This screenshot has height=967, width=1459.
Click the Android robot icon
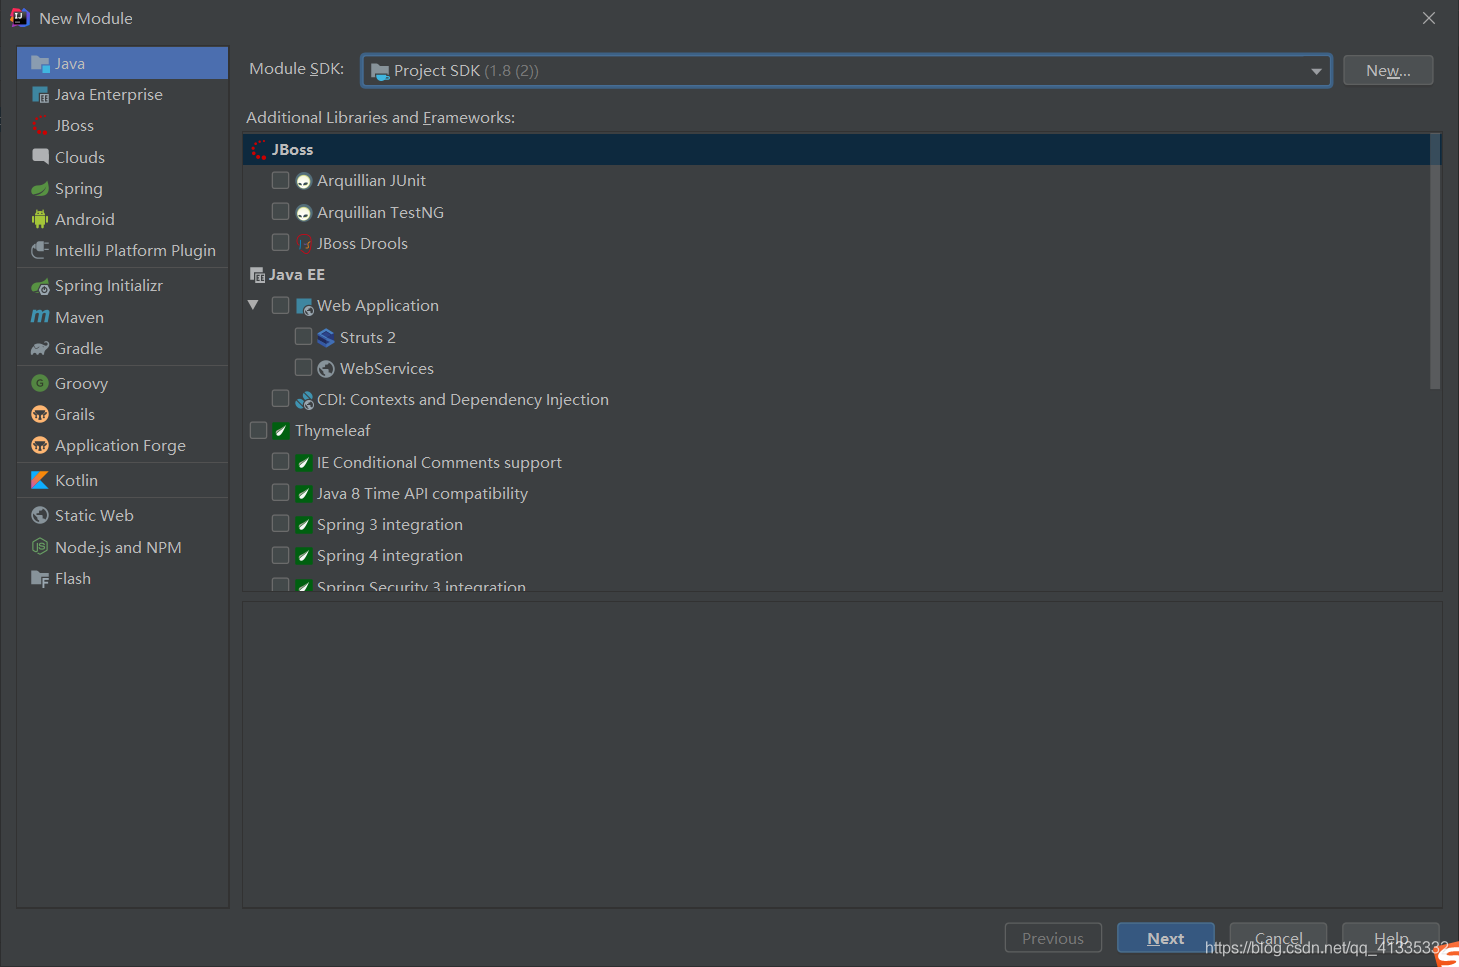click(40, 219)
